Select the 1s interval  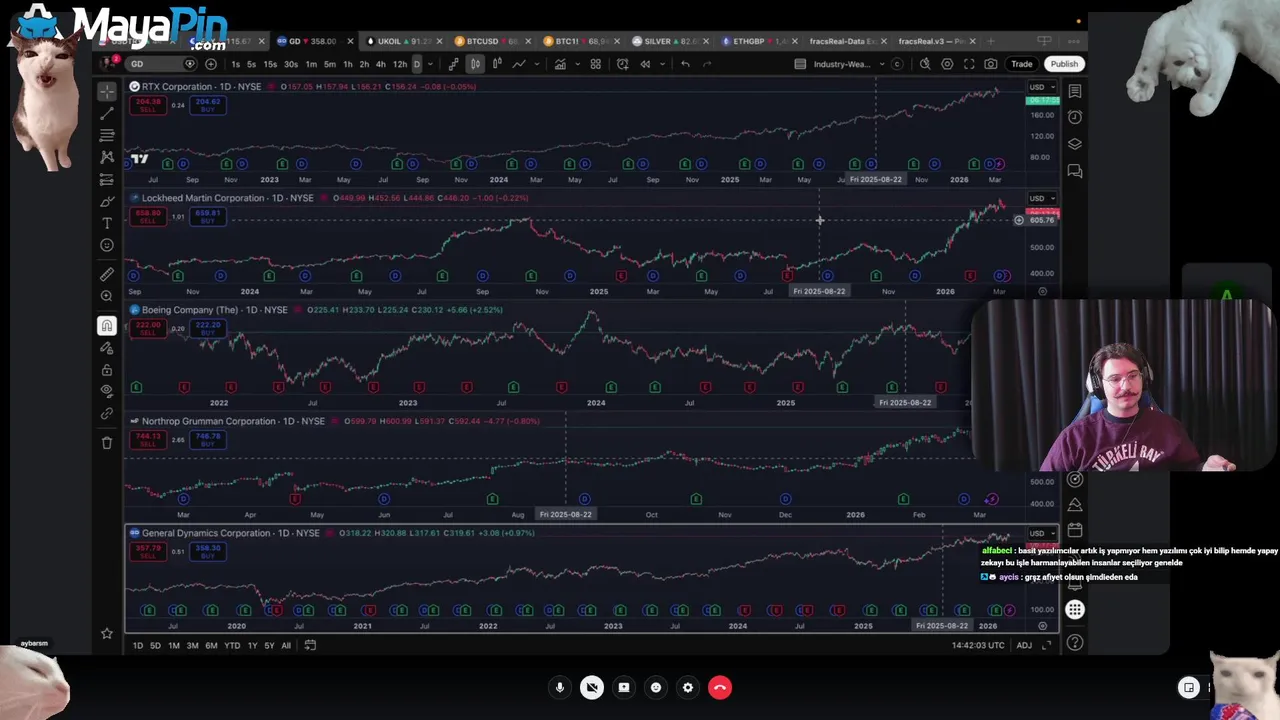(x=236, y=64)
